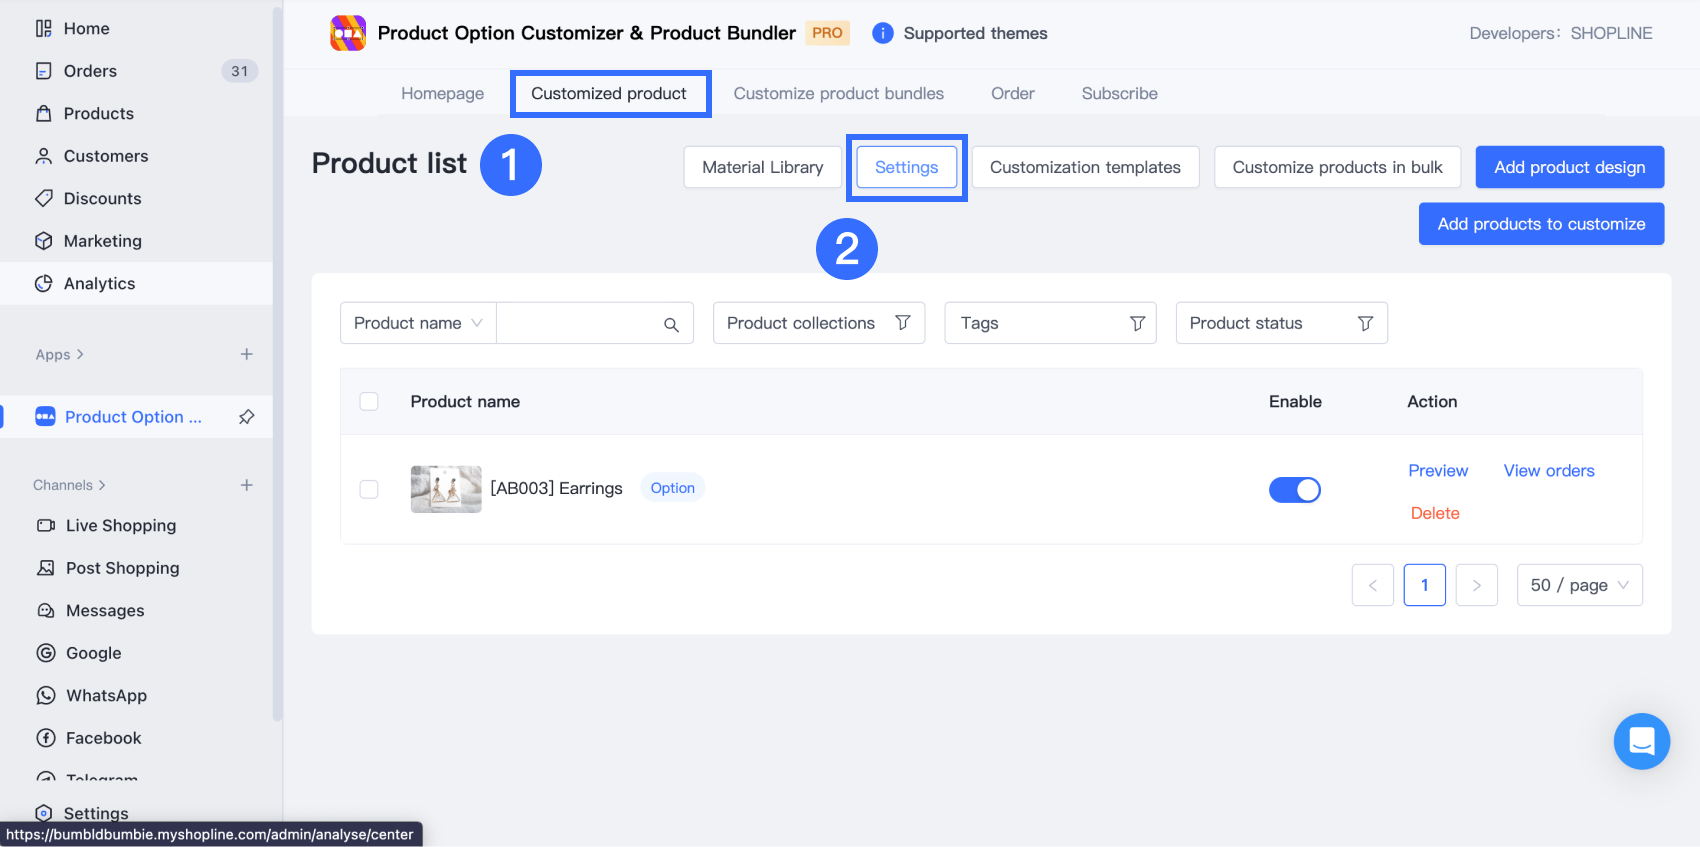
Task: Click the search magnifier icon
Action: point(671,324)
